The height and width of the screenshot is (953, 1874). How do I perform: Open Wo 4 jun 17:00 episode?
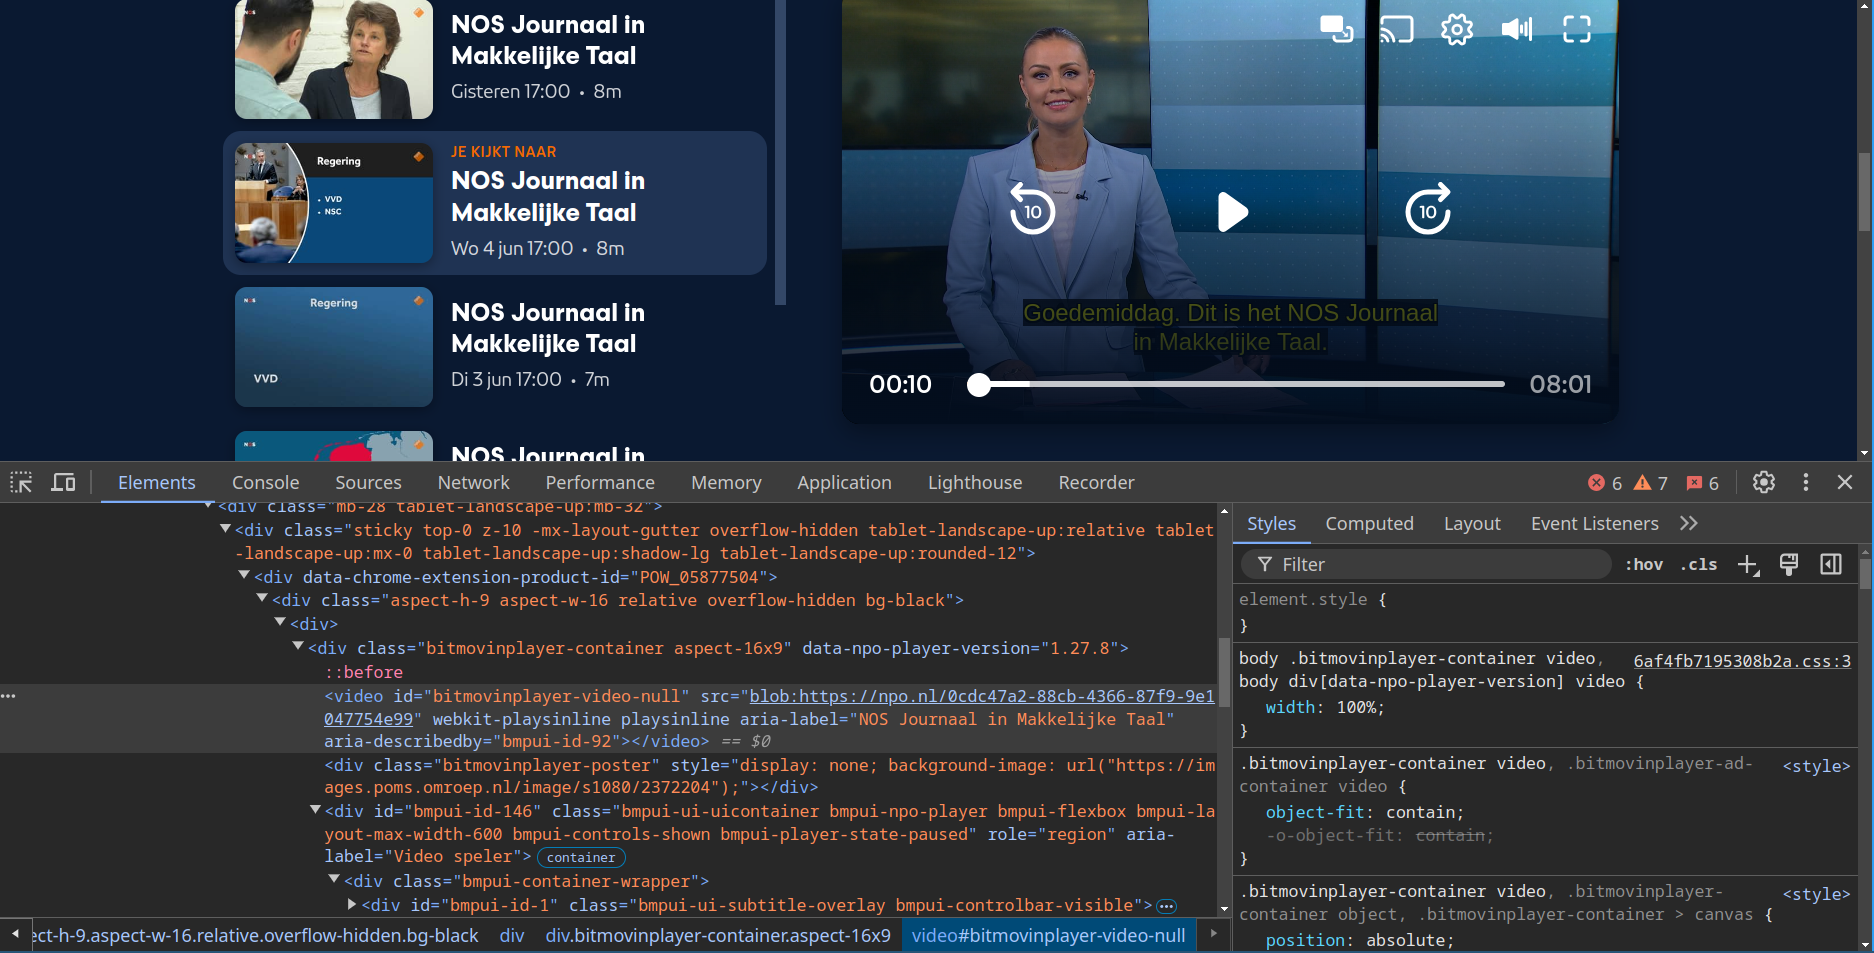point(495,203)
